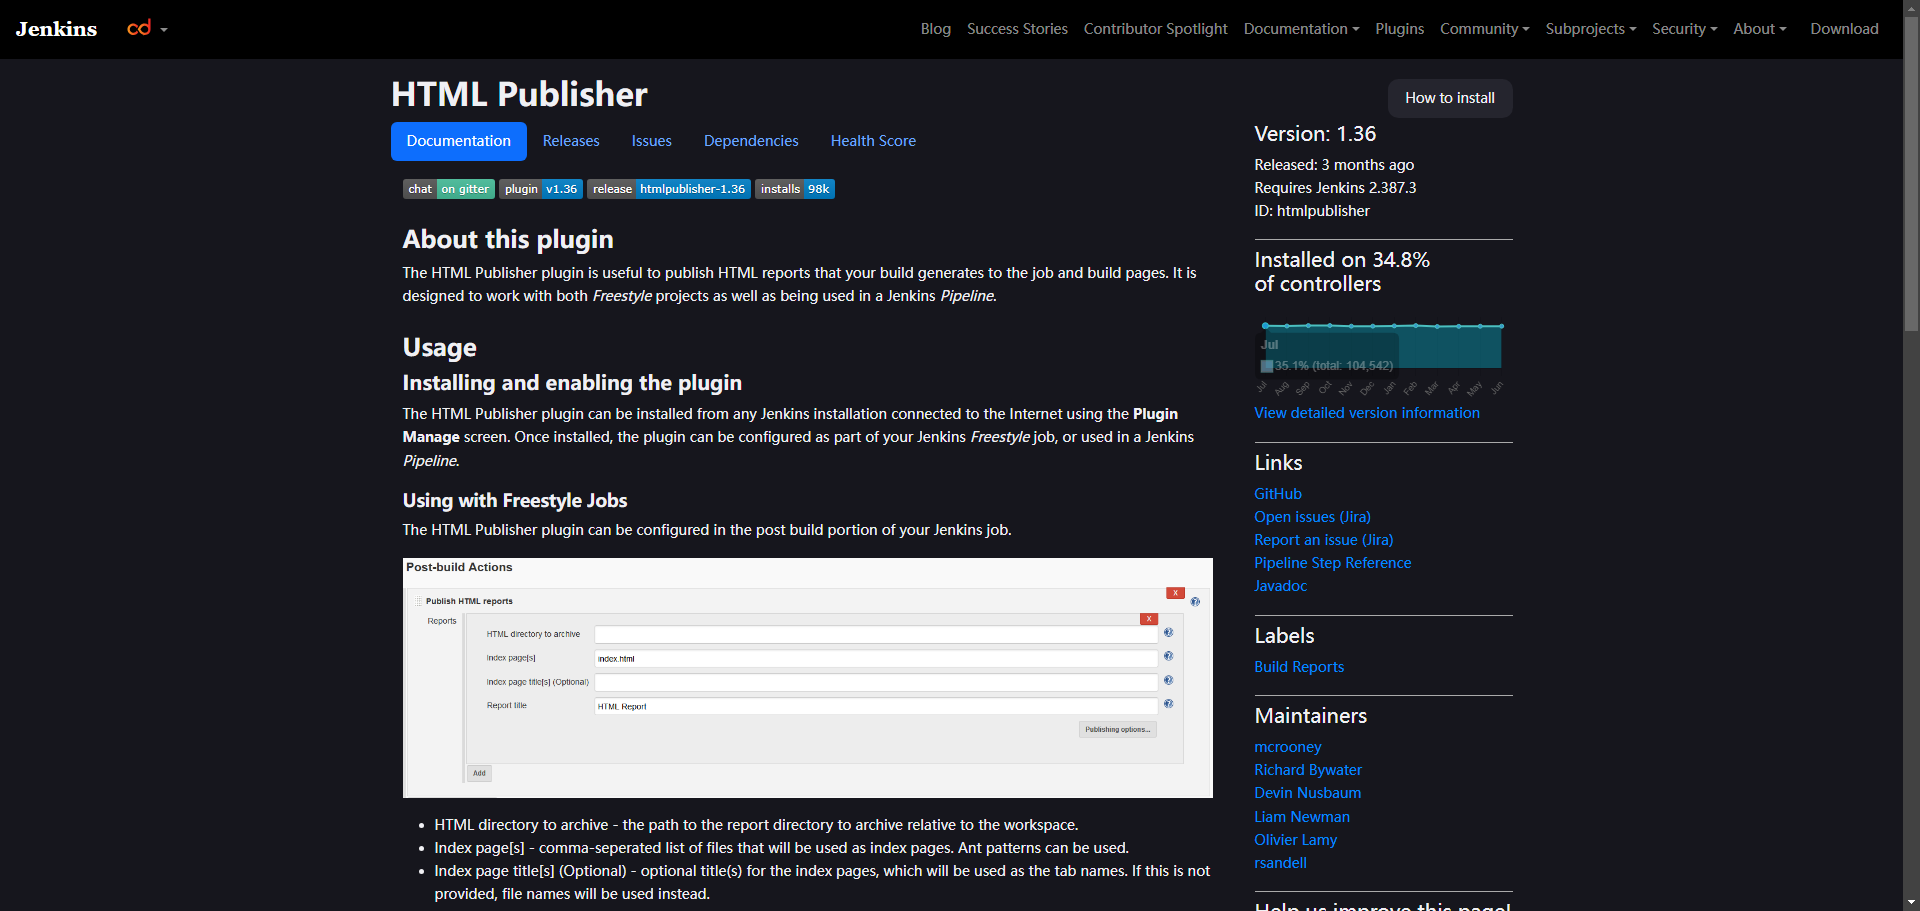Switch to the Releases tab
This screenshot has width=1920, height=911.
point(571,141)
